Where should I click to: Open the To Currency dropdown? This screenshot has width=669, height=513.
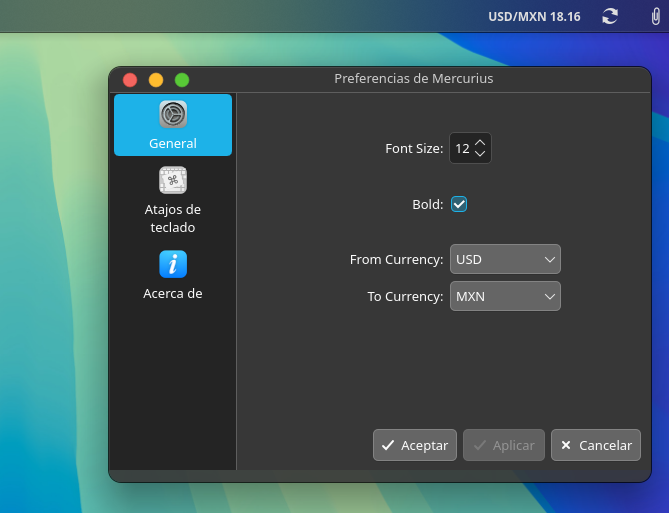coord(505,296)
